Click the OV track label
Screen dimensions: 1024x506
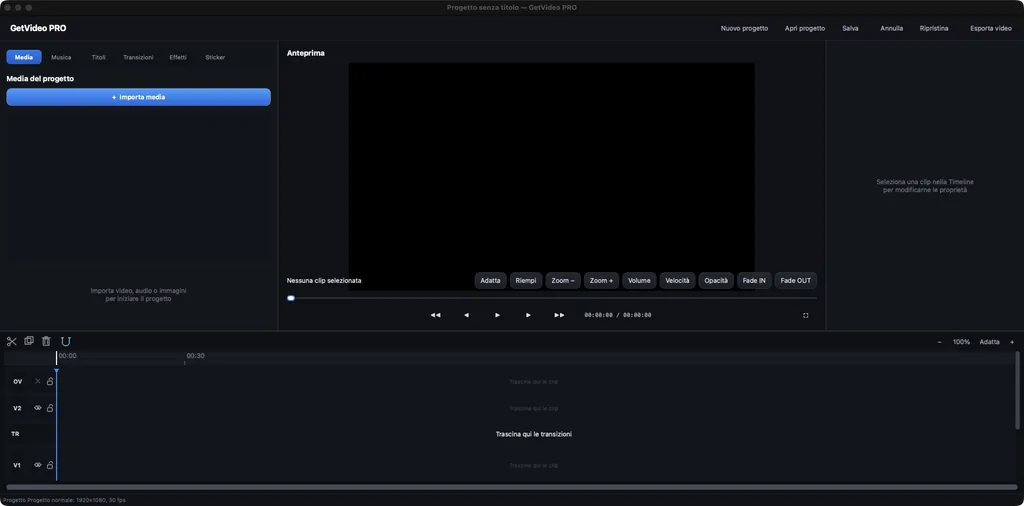(x=18, y=381)
